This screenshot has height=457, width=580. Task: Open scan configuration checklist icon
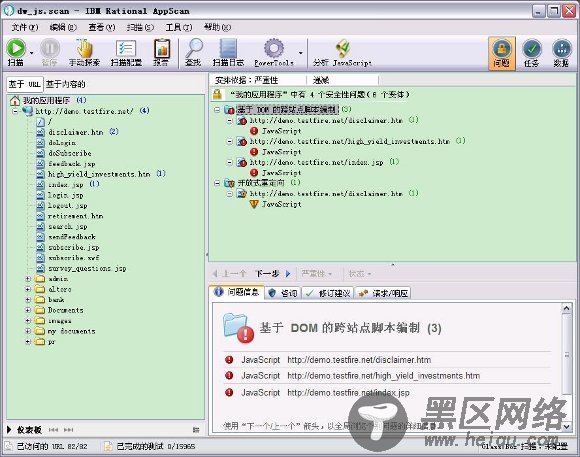[x=126, y=48]
